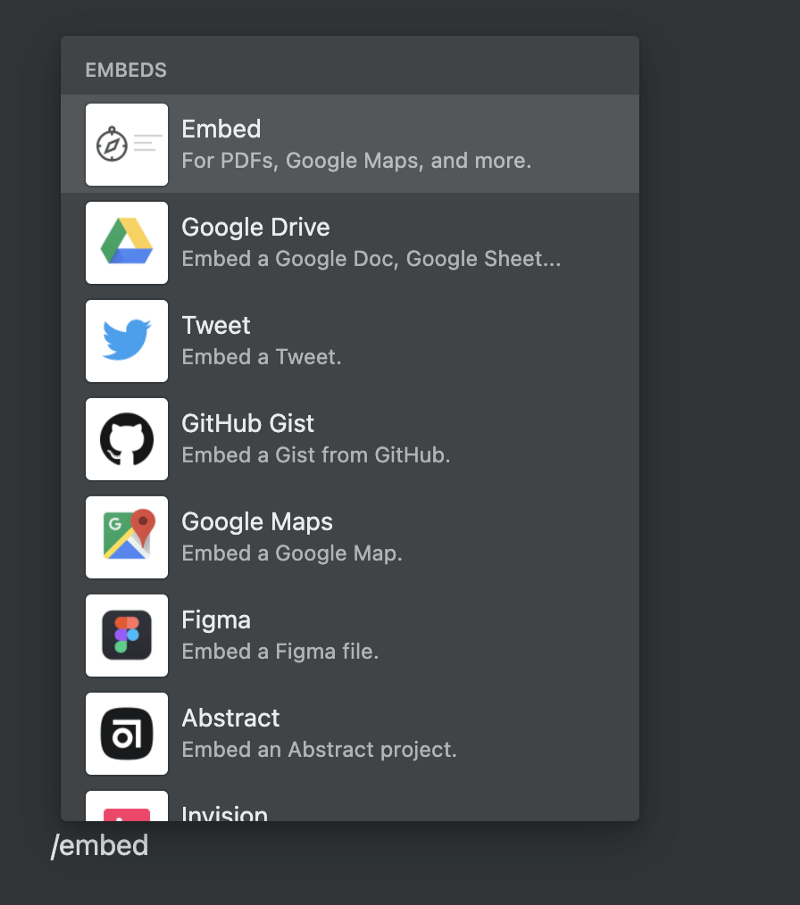Screen dimensions: 800x905
Task: Pick the "Abstract" embed option
Action: pyautogui.click(x=230, y=717)
